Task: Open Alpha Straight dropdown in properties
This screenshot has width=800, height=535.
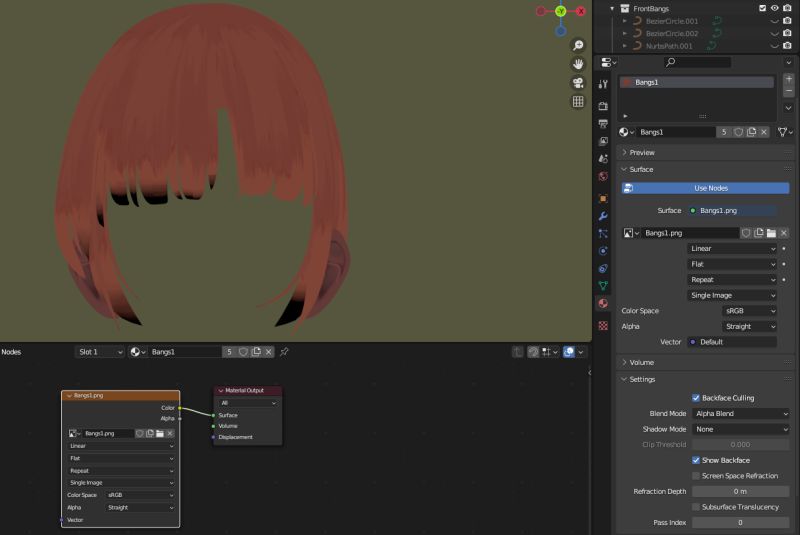Action: [749, 326]
